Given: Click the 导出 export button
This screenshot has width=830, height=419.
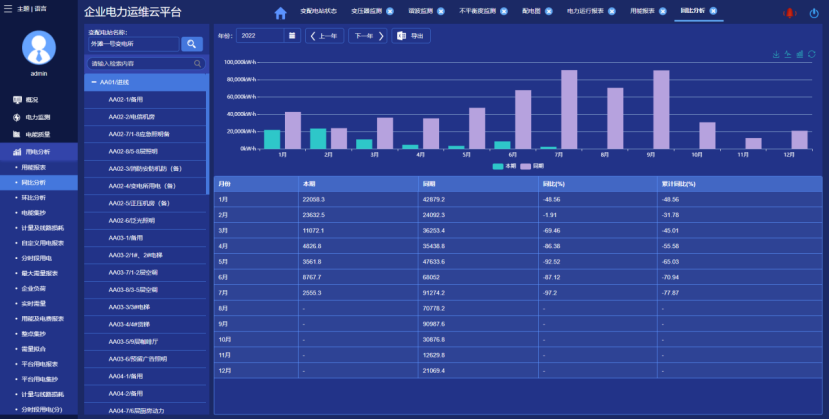Looking at the screenshot, I should (x=411, y=36).
